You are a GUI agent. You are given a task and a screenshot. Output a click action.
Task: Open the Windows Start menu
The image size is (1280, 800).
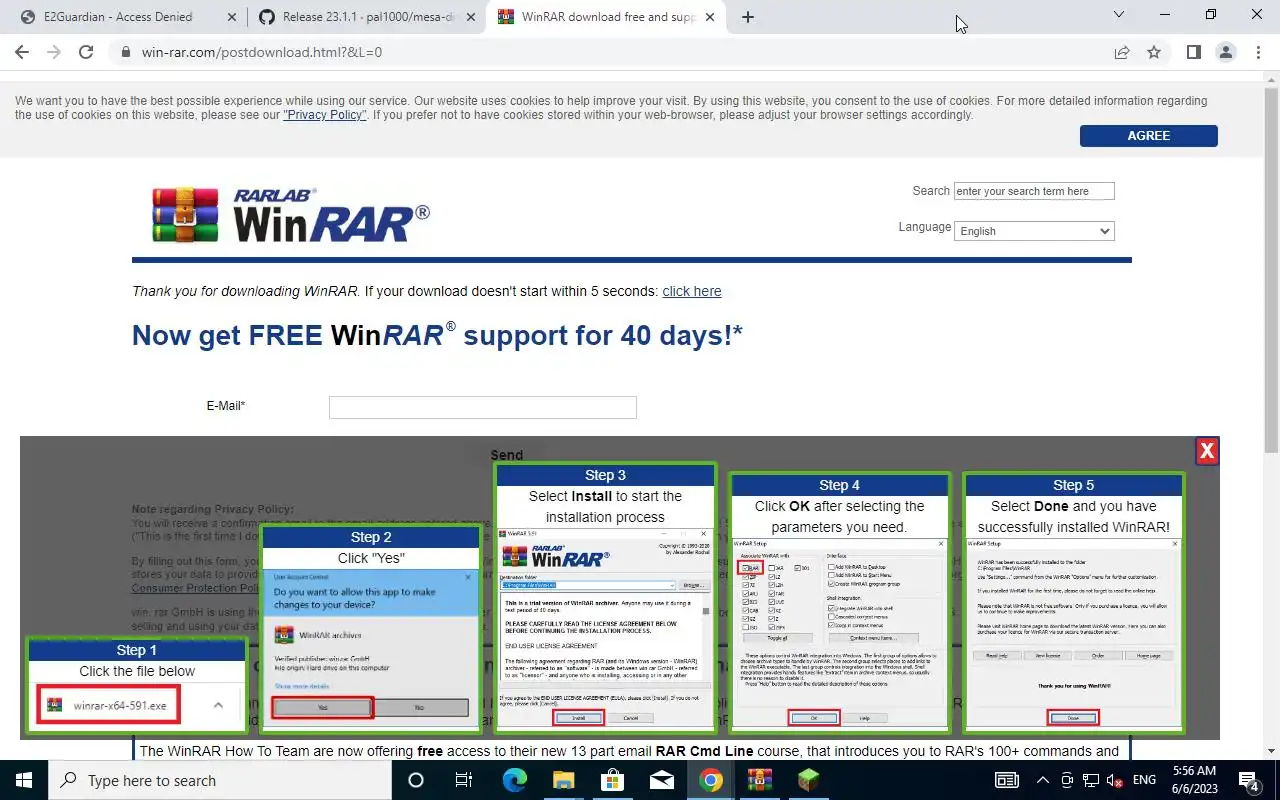[24, 780]
